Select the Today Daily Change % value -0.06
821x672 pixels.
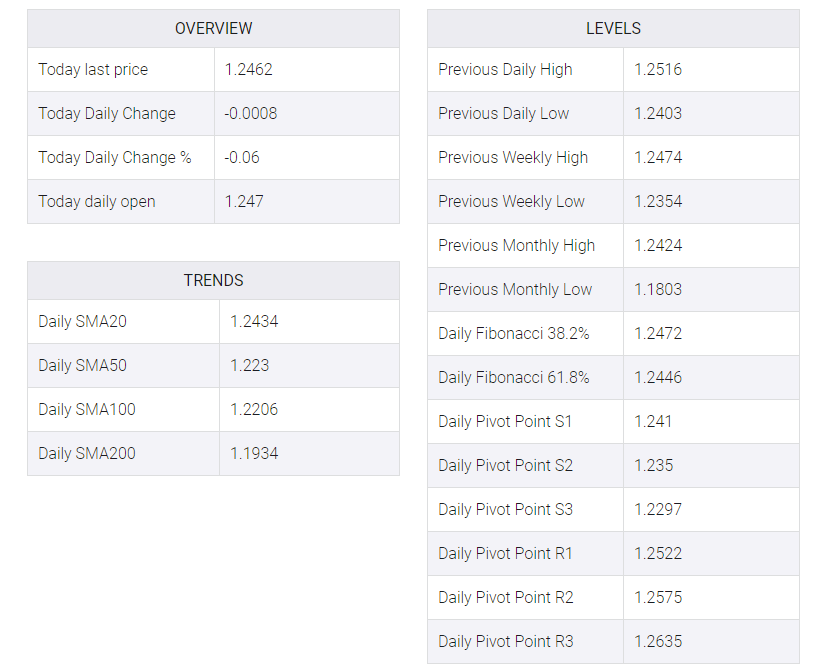(241, 158)
